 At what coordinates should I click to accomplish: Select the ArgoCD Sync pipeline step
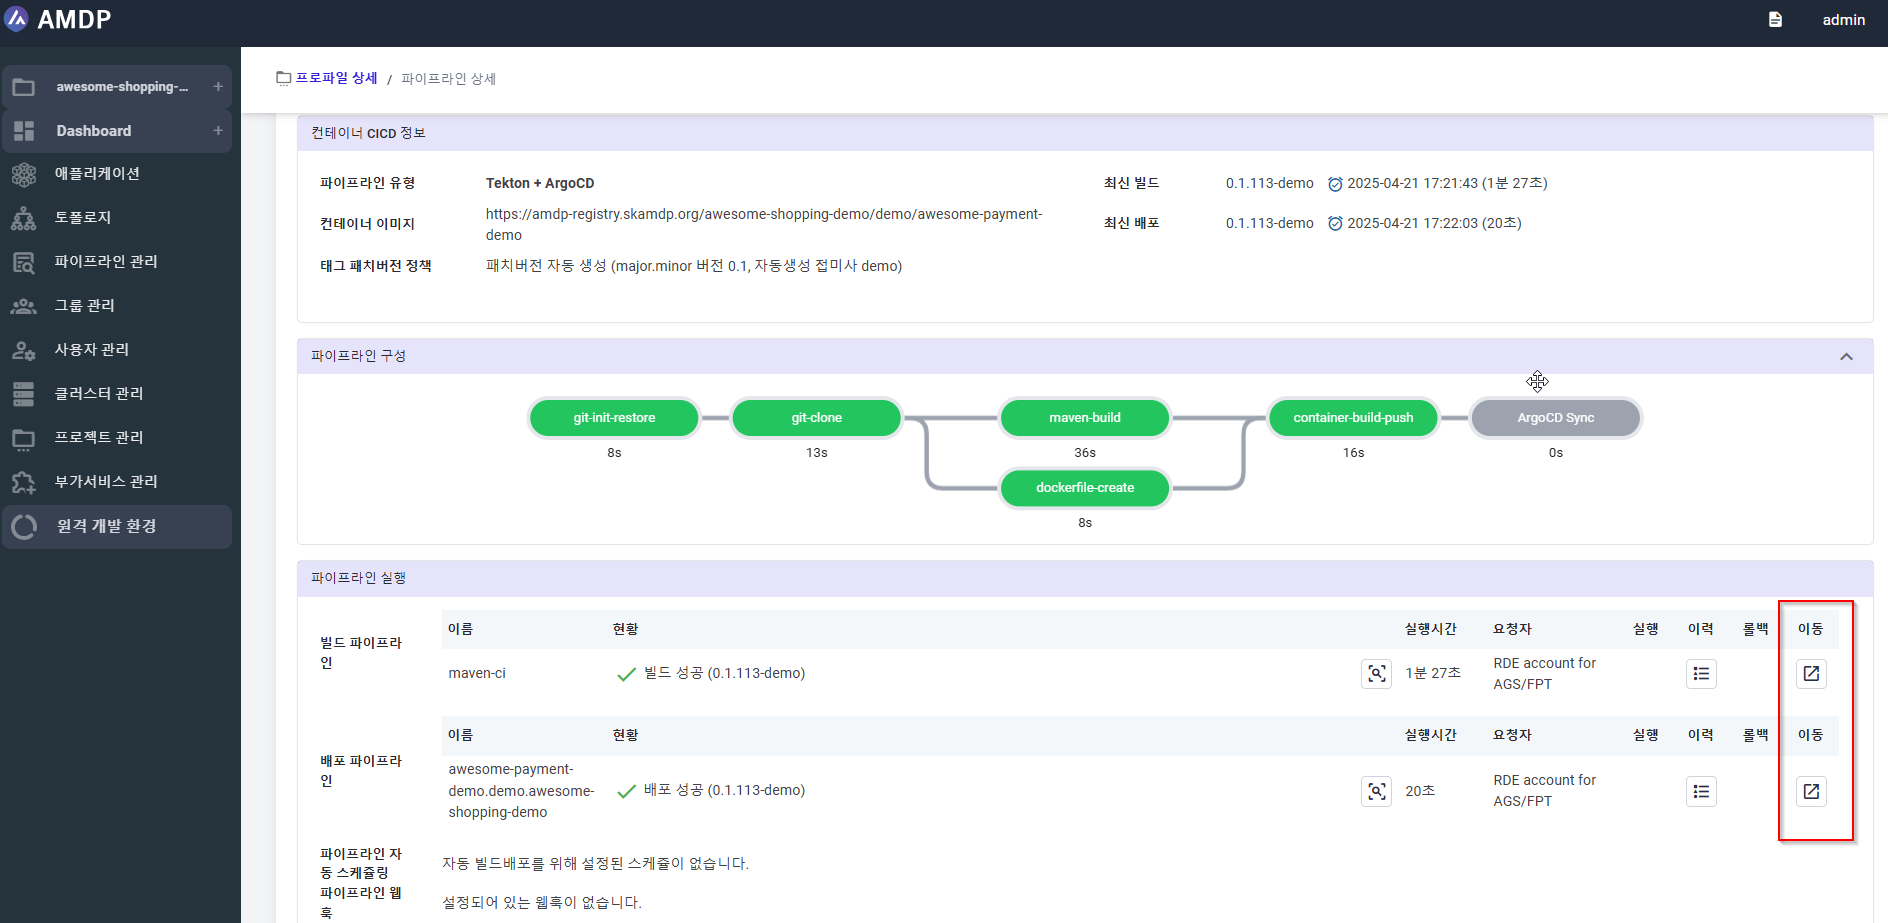click(1556, 418)
